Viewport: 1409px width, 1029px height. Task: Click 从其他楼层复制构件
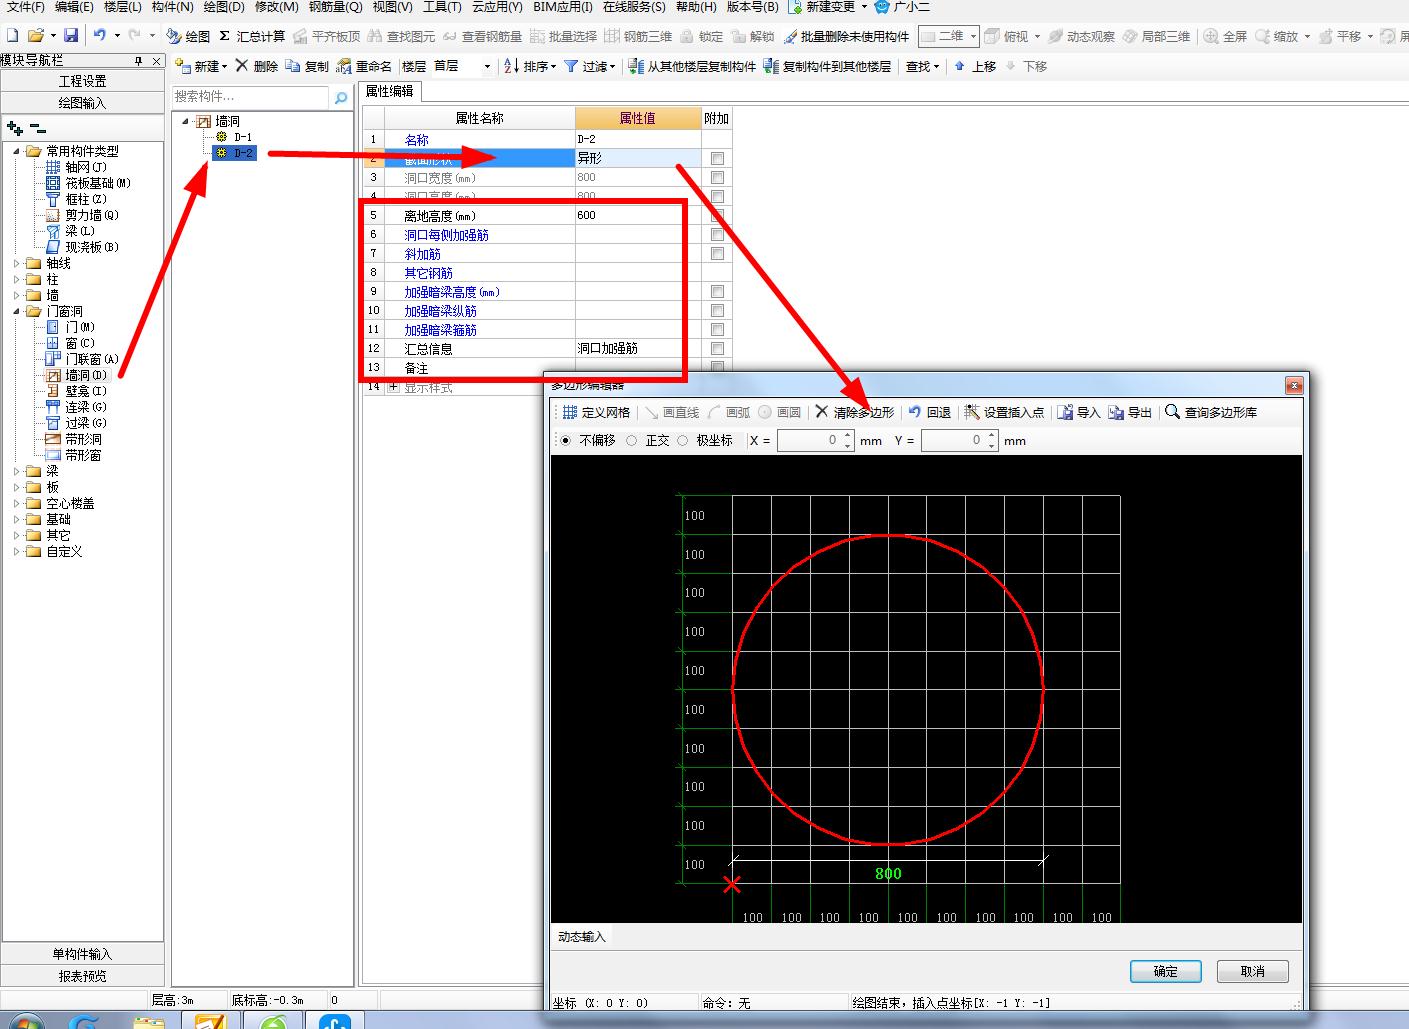692,66
